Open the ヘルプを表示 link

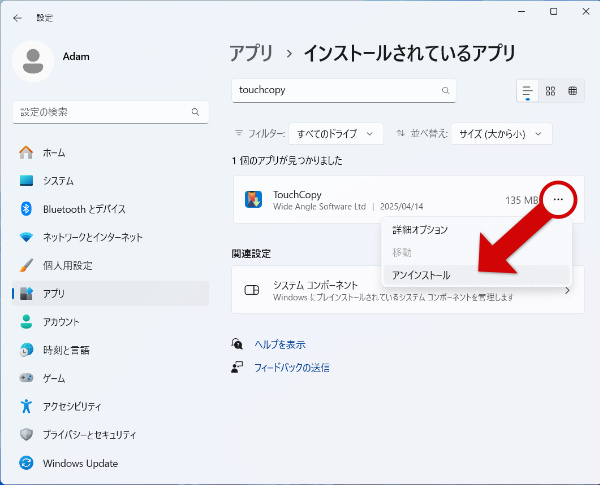pyautogui.click(x=280, y=345)
